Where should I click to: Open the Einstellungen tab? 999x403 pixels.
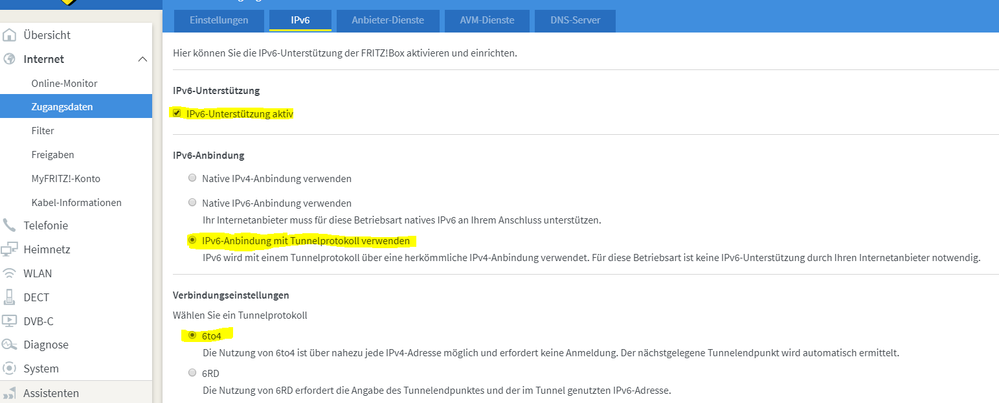pos(219,20)
